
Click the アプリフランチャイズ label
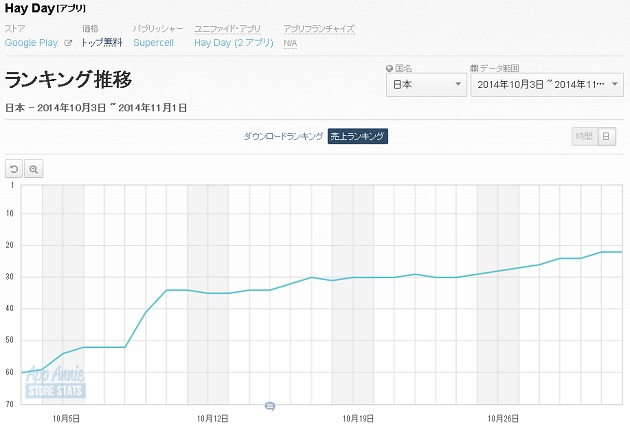click(319, 29)
